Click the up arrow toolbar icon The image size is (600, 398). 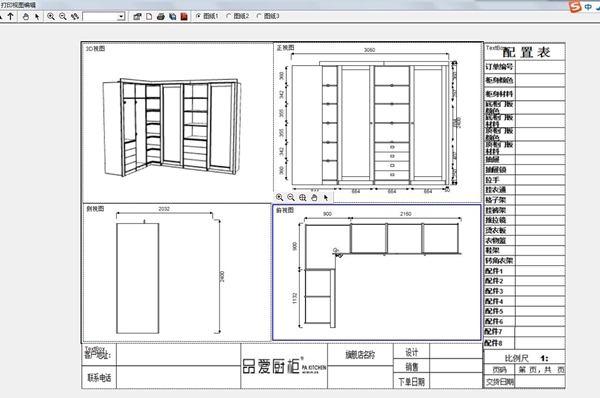(x=11, y=16)
